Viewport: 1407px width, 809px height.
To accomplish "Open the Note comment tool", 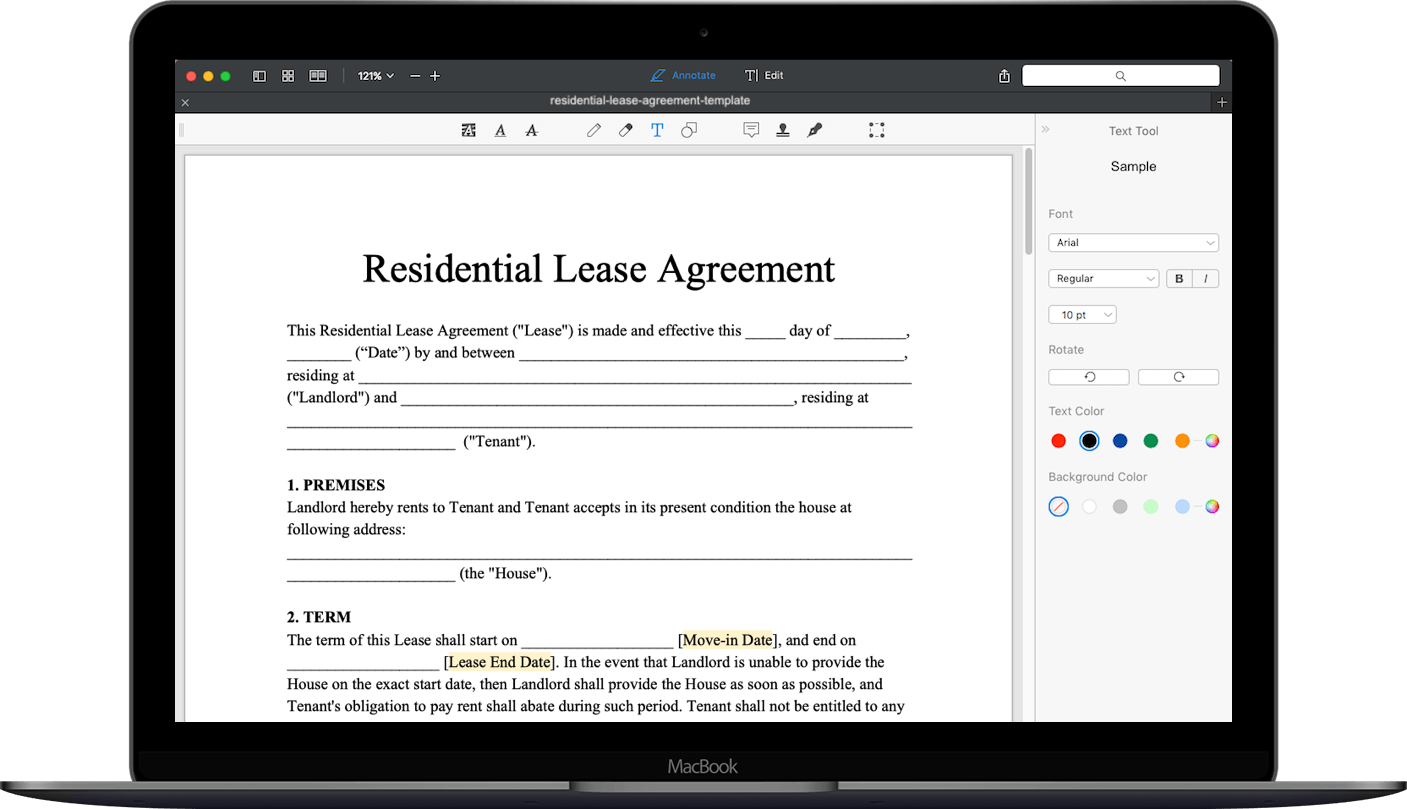I will (x=751, y=130).
